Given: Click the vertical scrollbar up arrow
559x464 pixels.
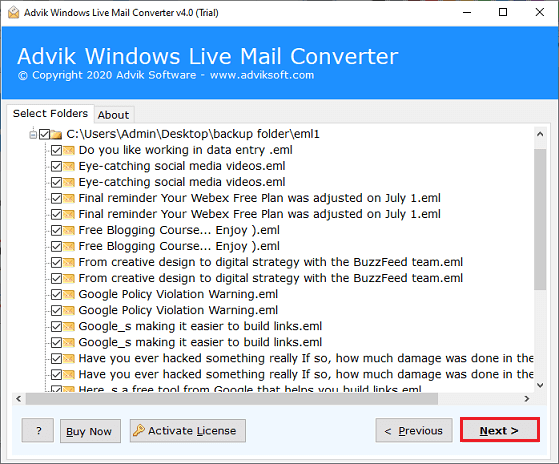Looking at the screenshot, I should pos(540,135).
